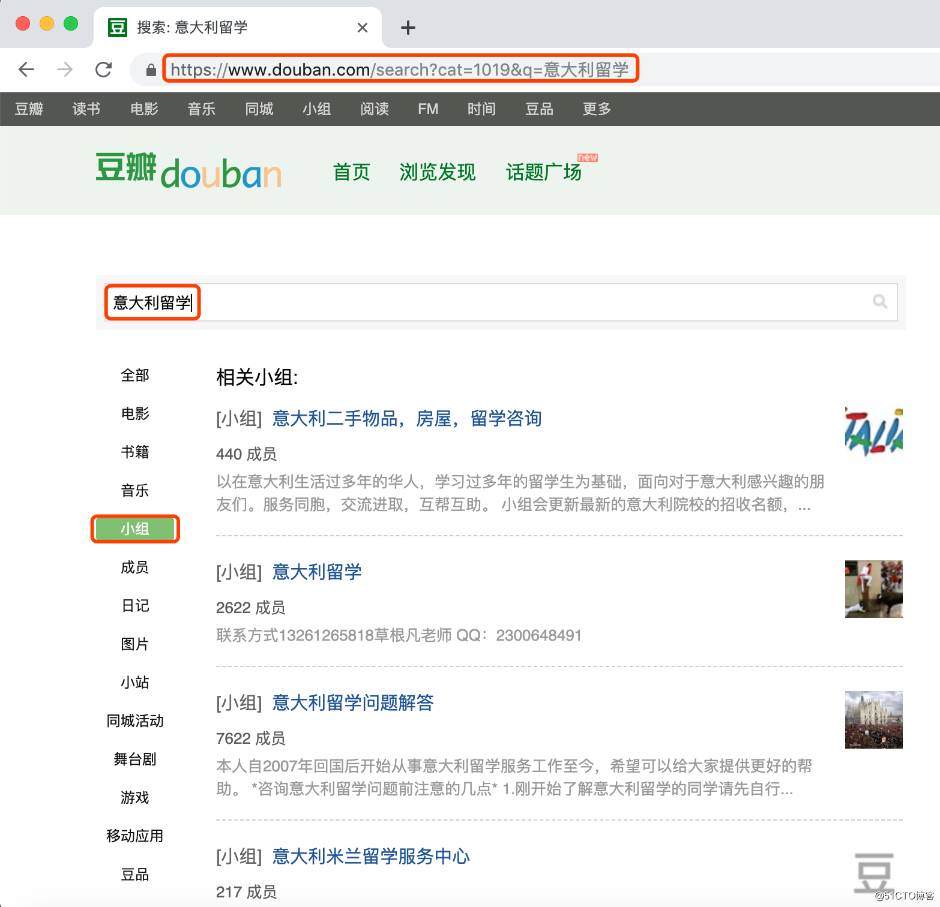Click the Douban favicon in the tab
This screenshot has height=907, width=940.
(x=117, y=27)
